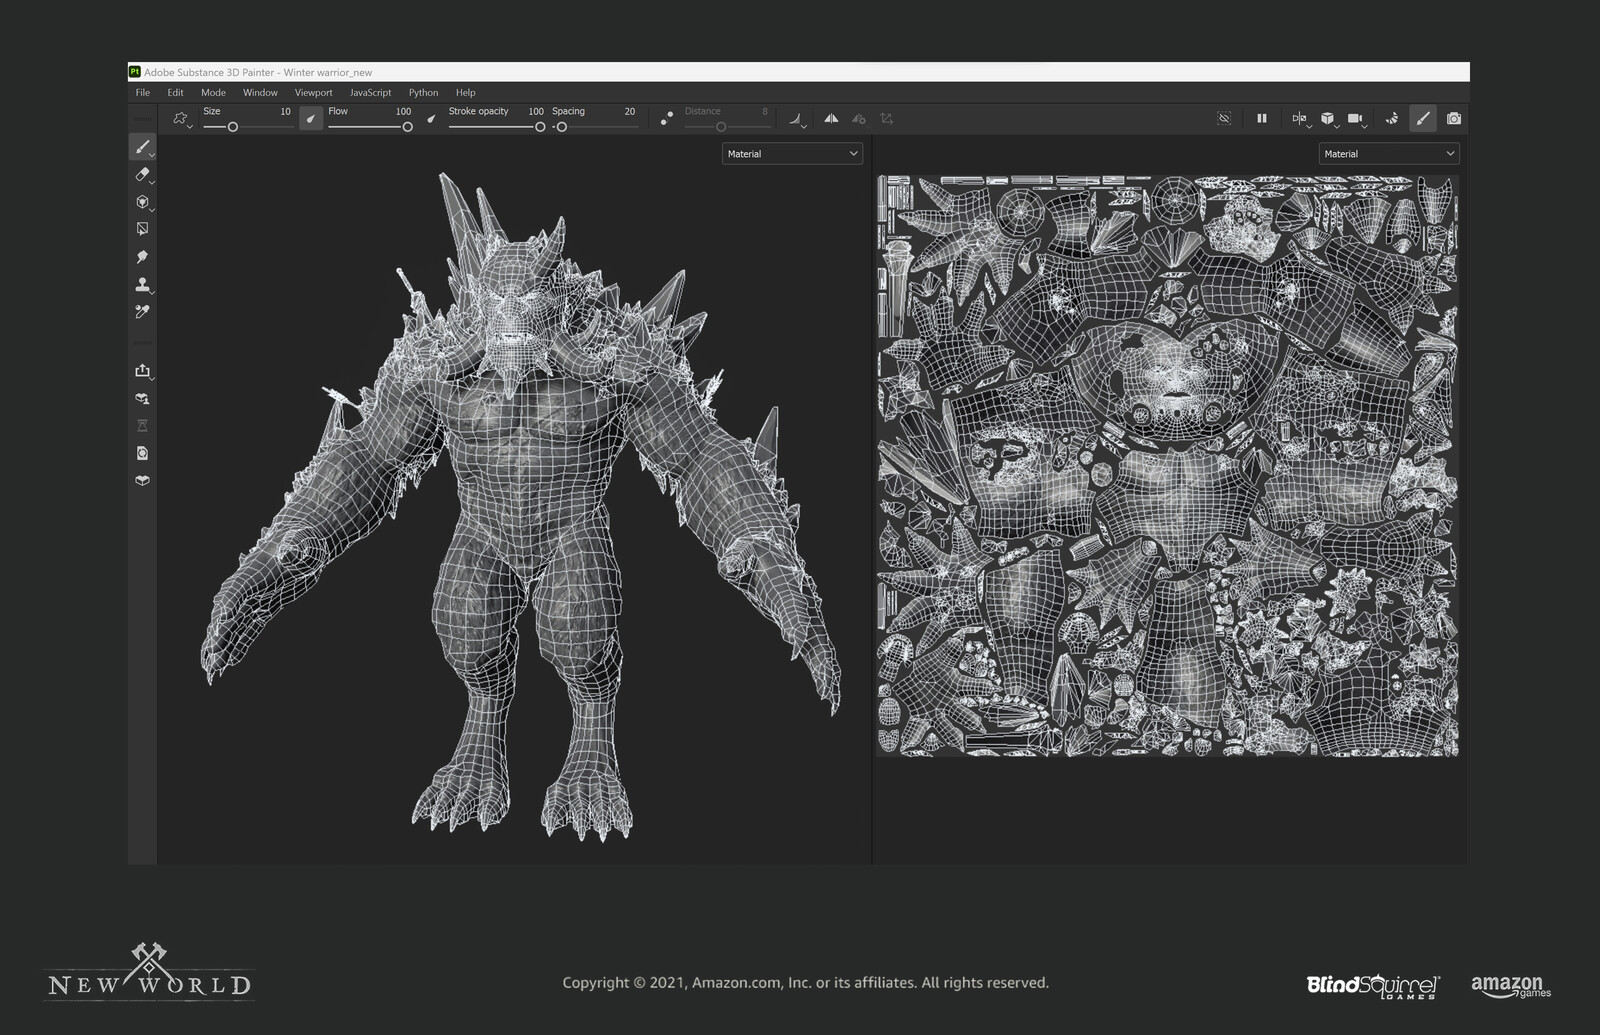This screenshot has width=1600, height=1035.
Task: Click the UV layout in the 2D view
Action: pyautogui.click(x=1167, y=465)
